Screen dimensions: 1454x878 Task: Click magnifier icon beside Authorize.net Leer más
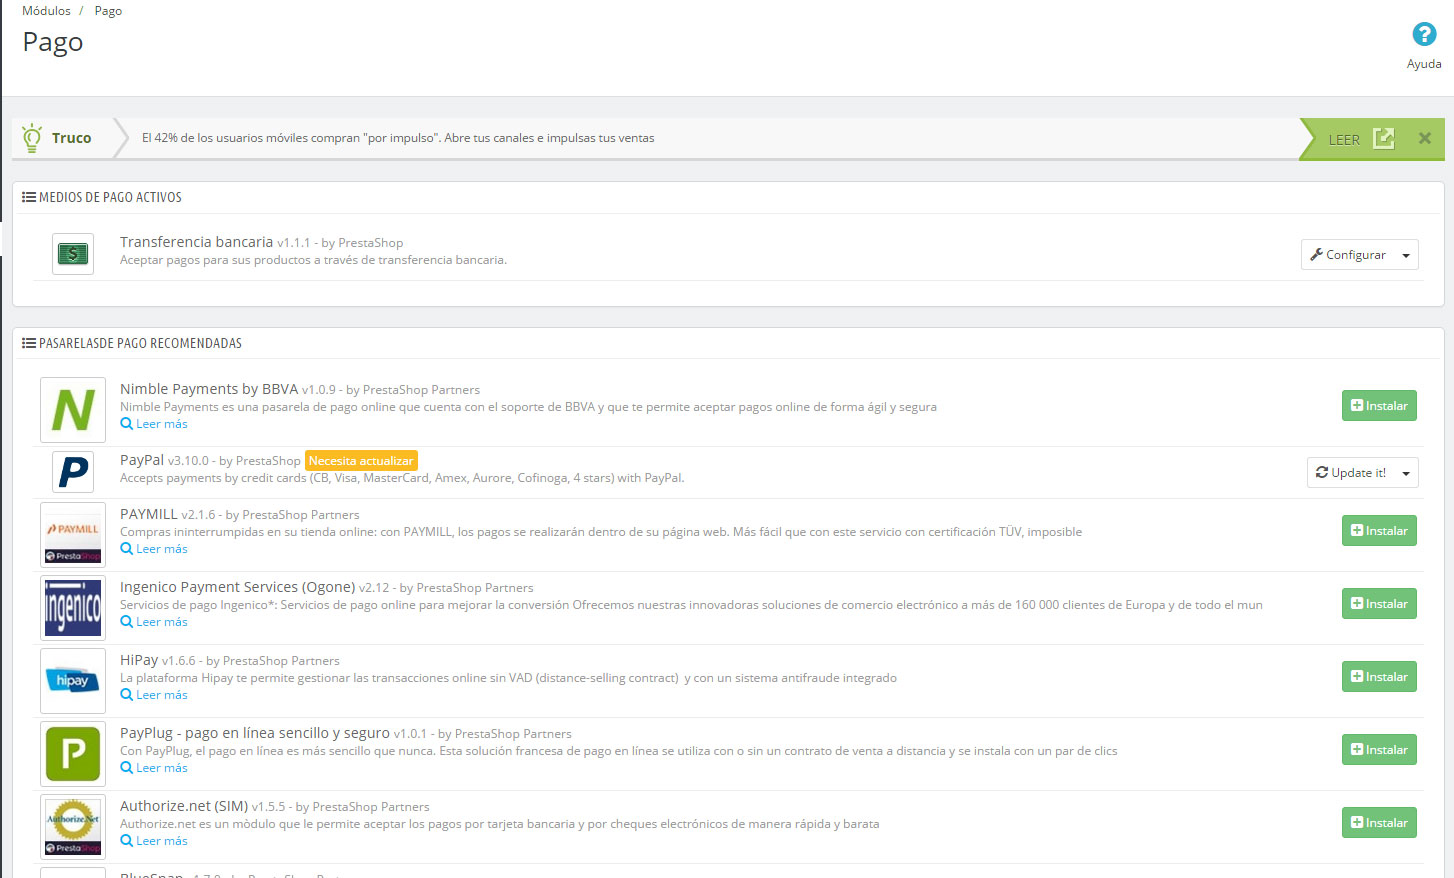pos(127,841)
